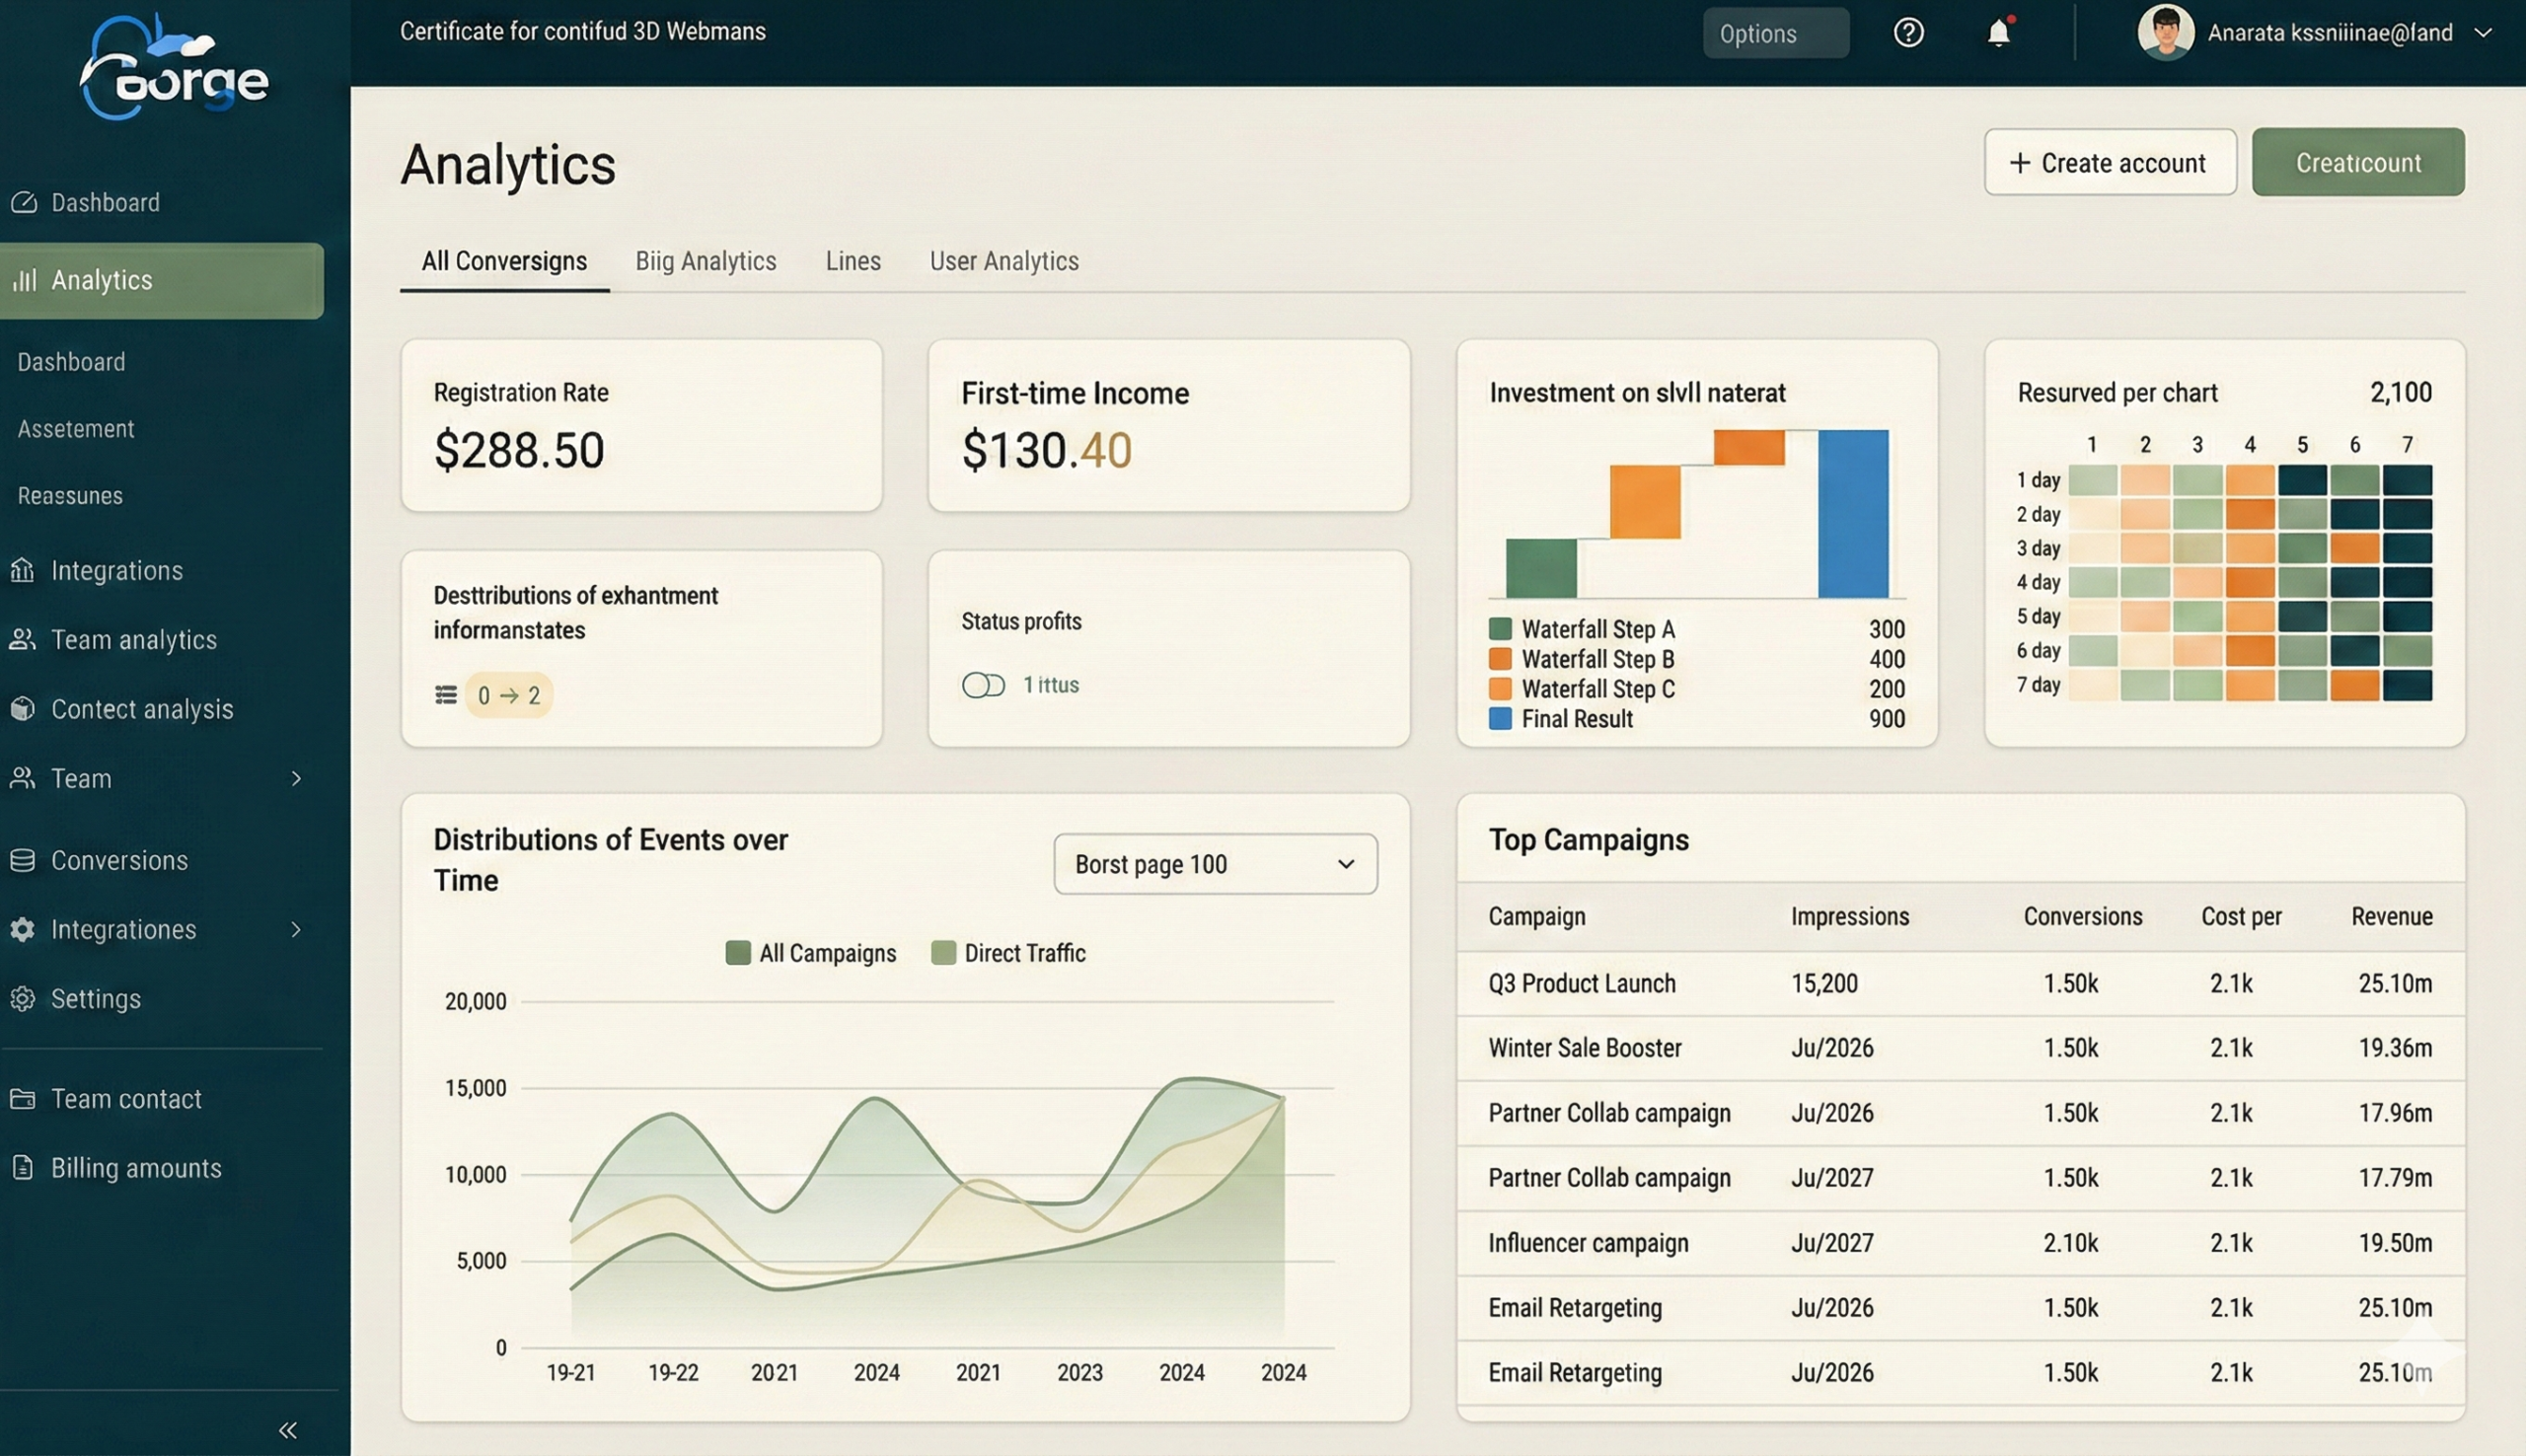Screen dimensions: 2526x1456
Task: Click the notification bell icon
Action: [2000, 32]
